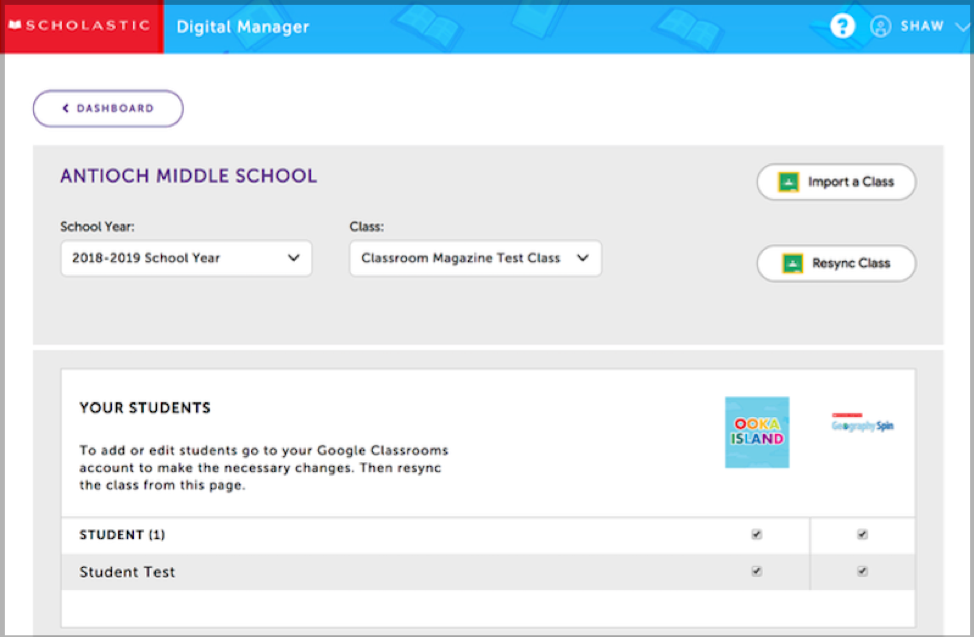The image size is (974, 637).
Task: Uncheck Geography Spin for Student Test
Action: tap(862, 572)
